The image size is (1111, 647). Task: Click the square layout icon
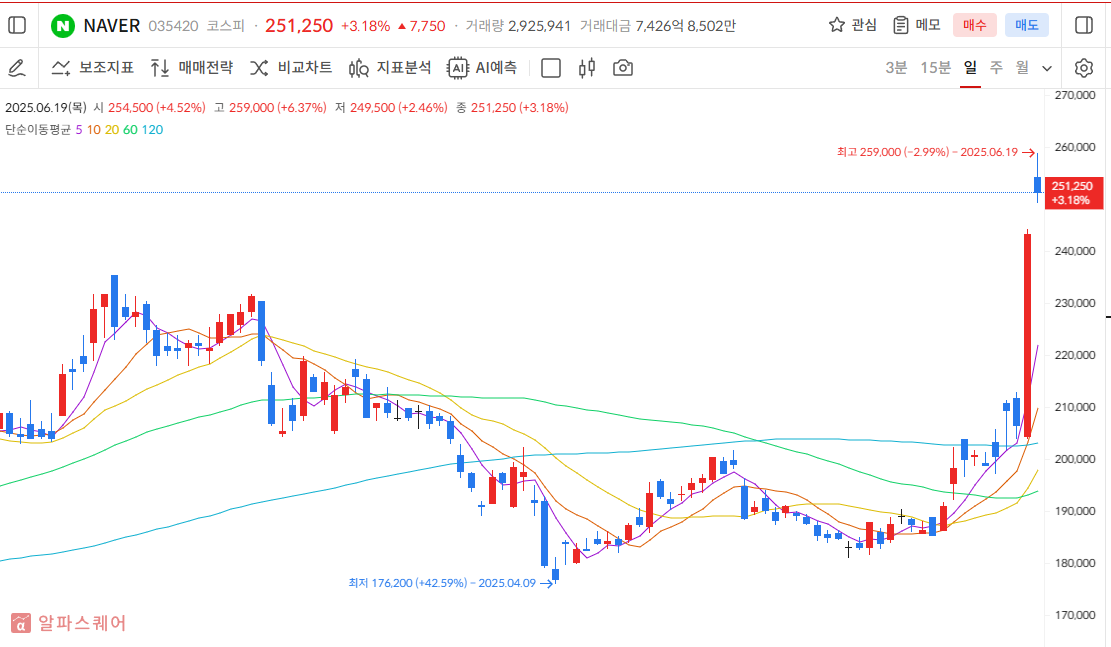tap(551, 68)
